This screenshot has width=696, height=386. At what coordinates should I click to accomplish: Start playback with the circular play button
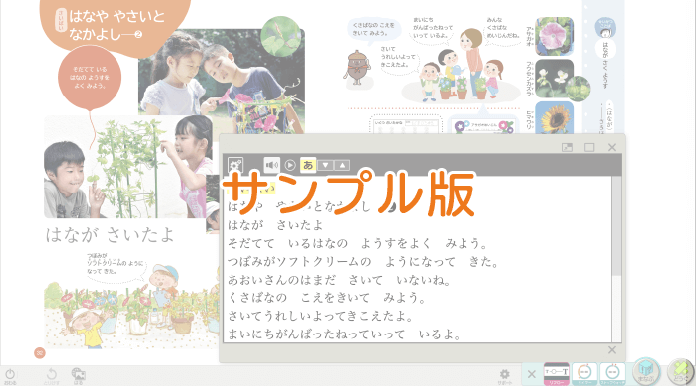pyautogui.click(x=290, y=165)
